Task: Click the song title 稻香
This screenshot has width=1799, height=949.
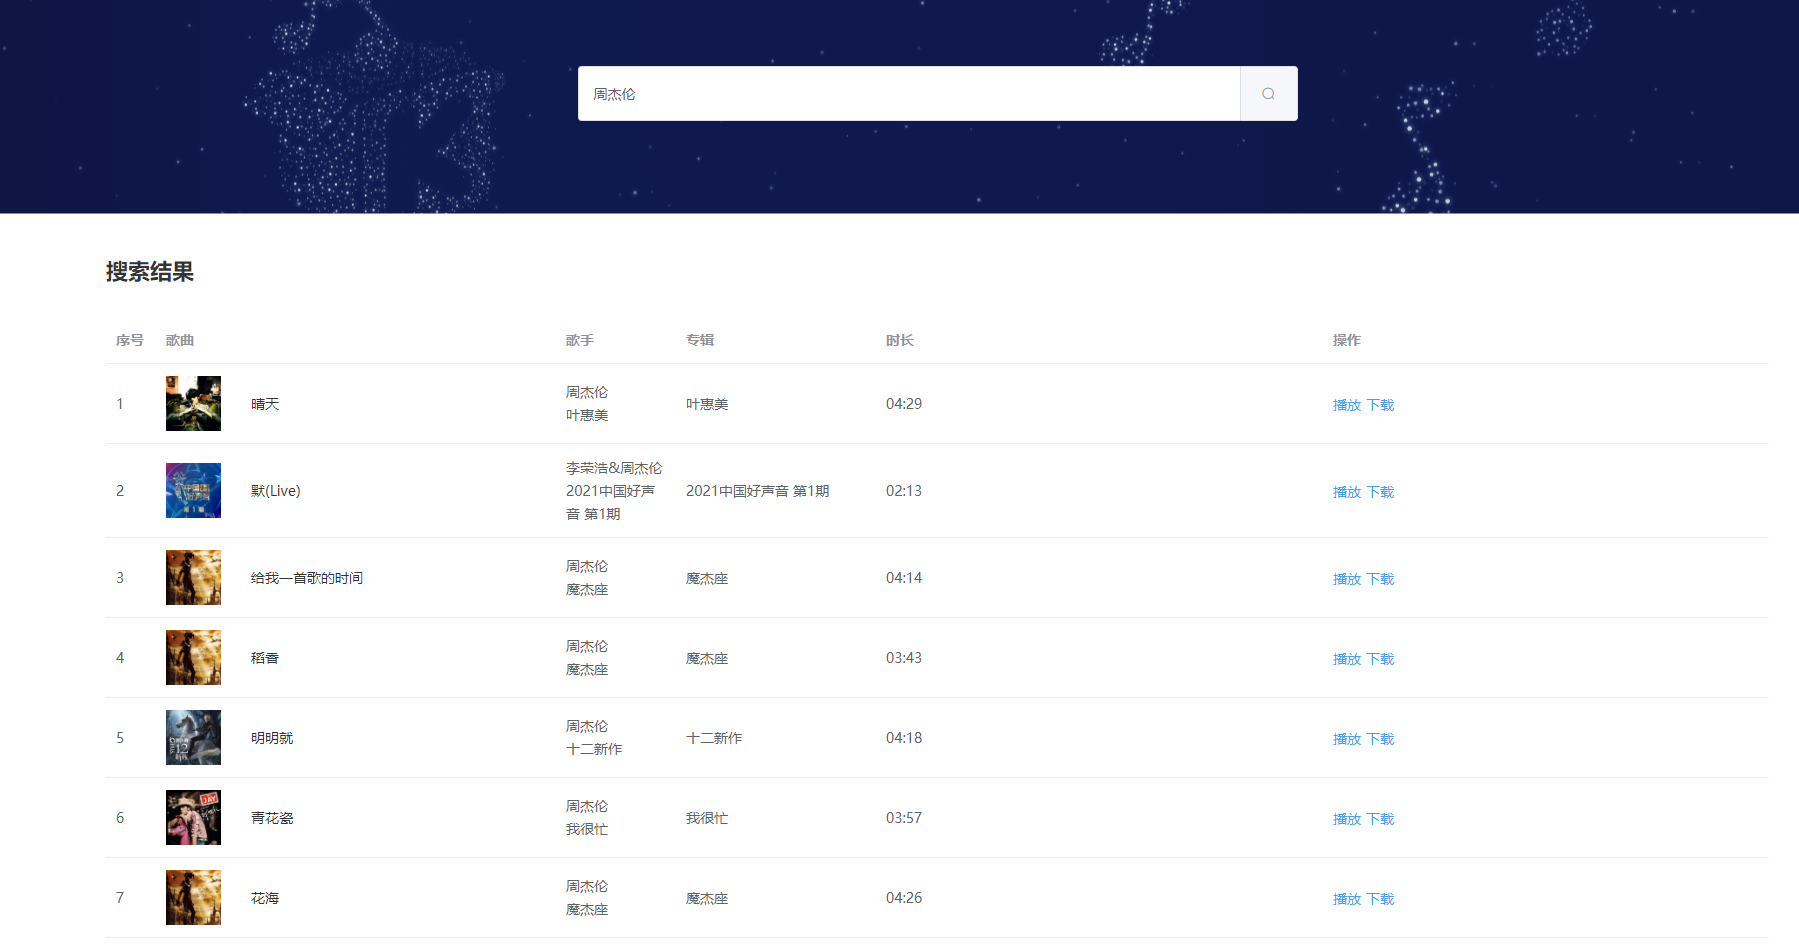Action: 265,658
